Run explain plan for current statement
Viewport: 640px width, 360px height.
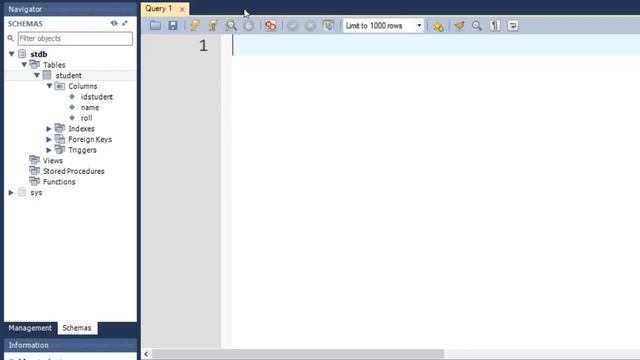(x=231, y=26)
